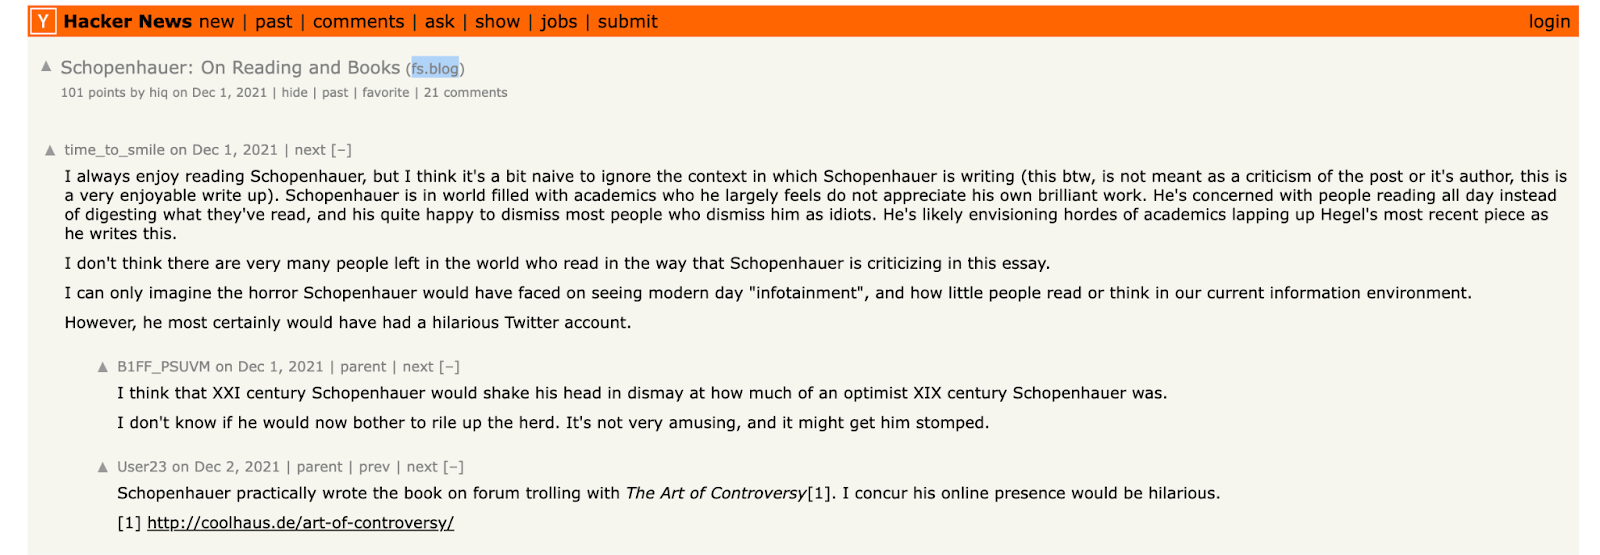Viewport: 1600px width, 555px height.
Task: Open the fs.blog domain link
Action: 435,69
